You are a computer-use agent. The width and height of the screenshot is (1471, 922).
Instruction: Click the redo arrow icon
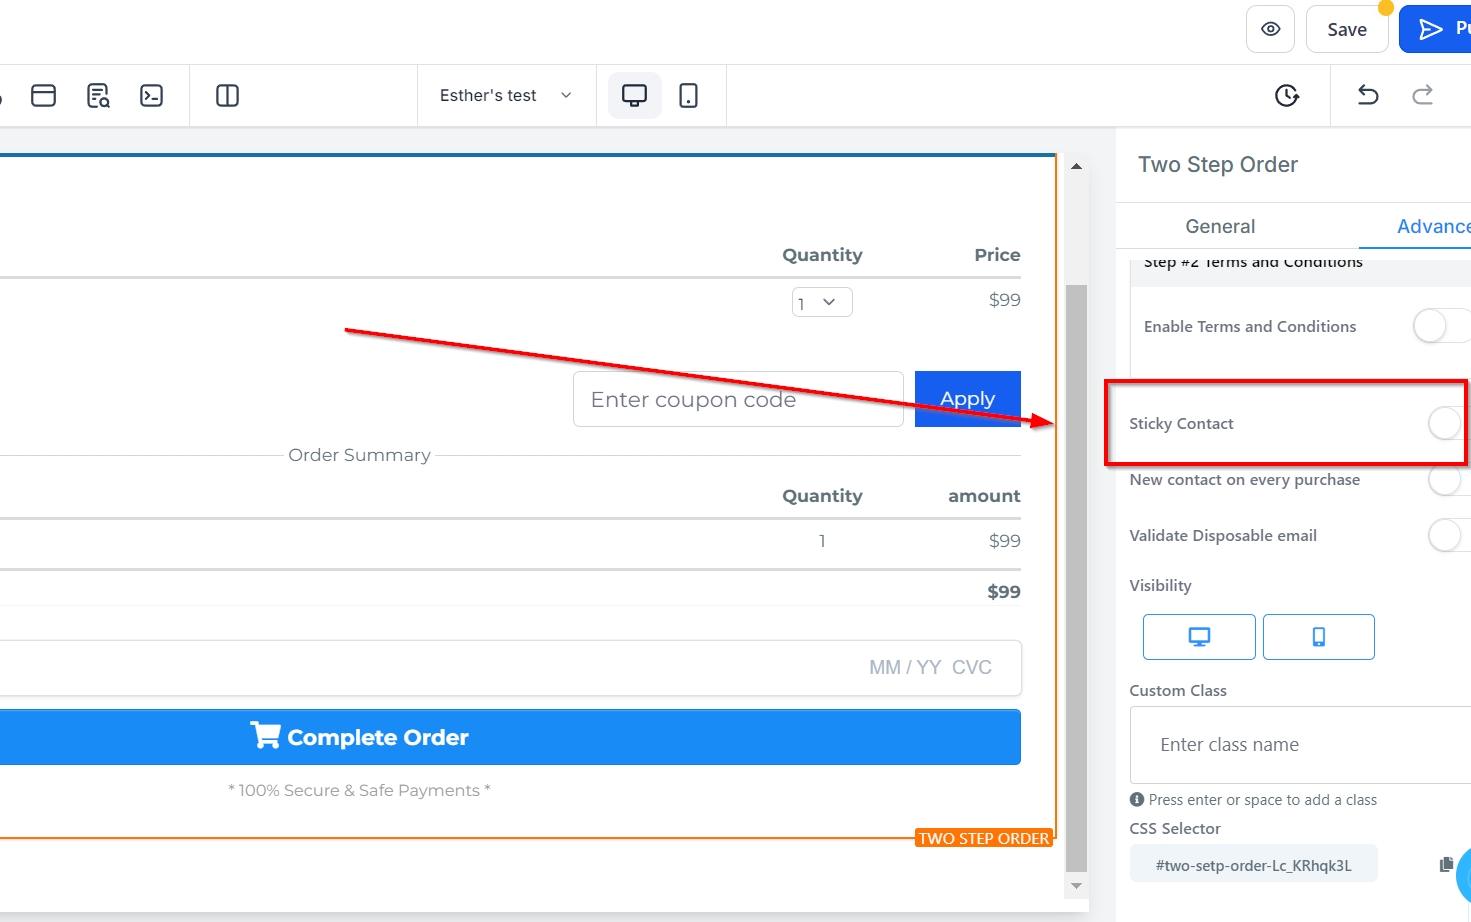point(1422,95)
